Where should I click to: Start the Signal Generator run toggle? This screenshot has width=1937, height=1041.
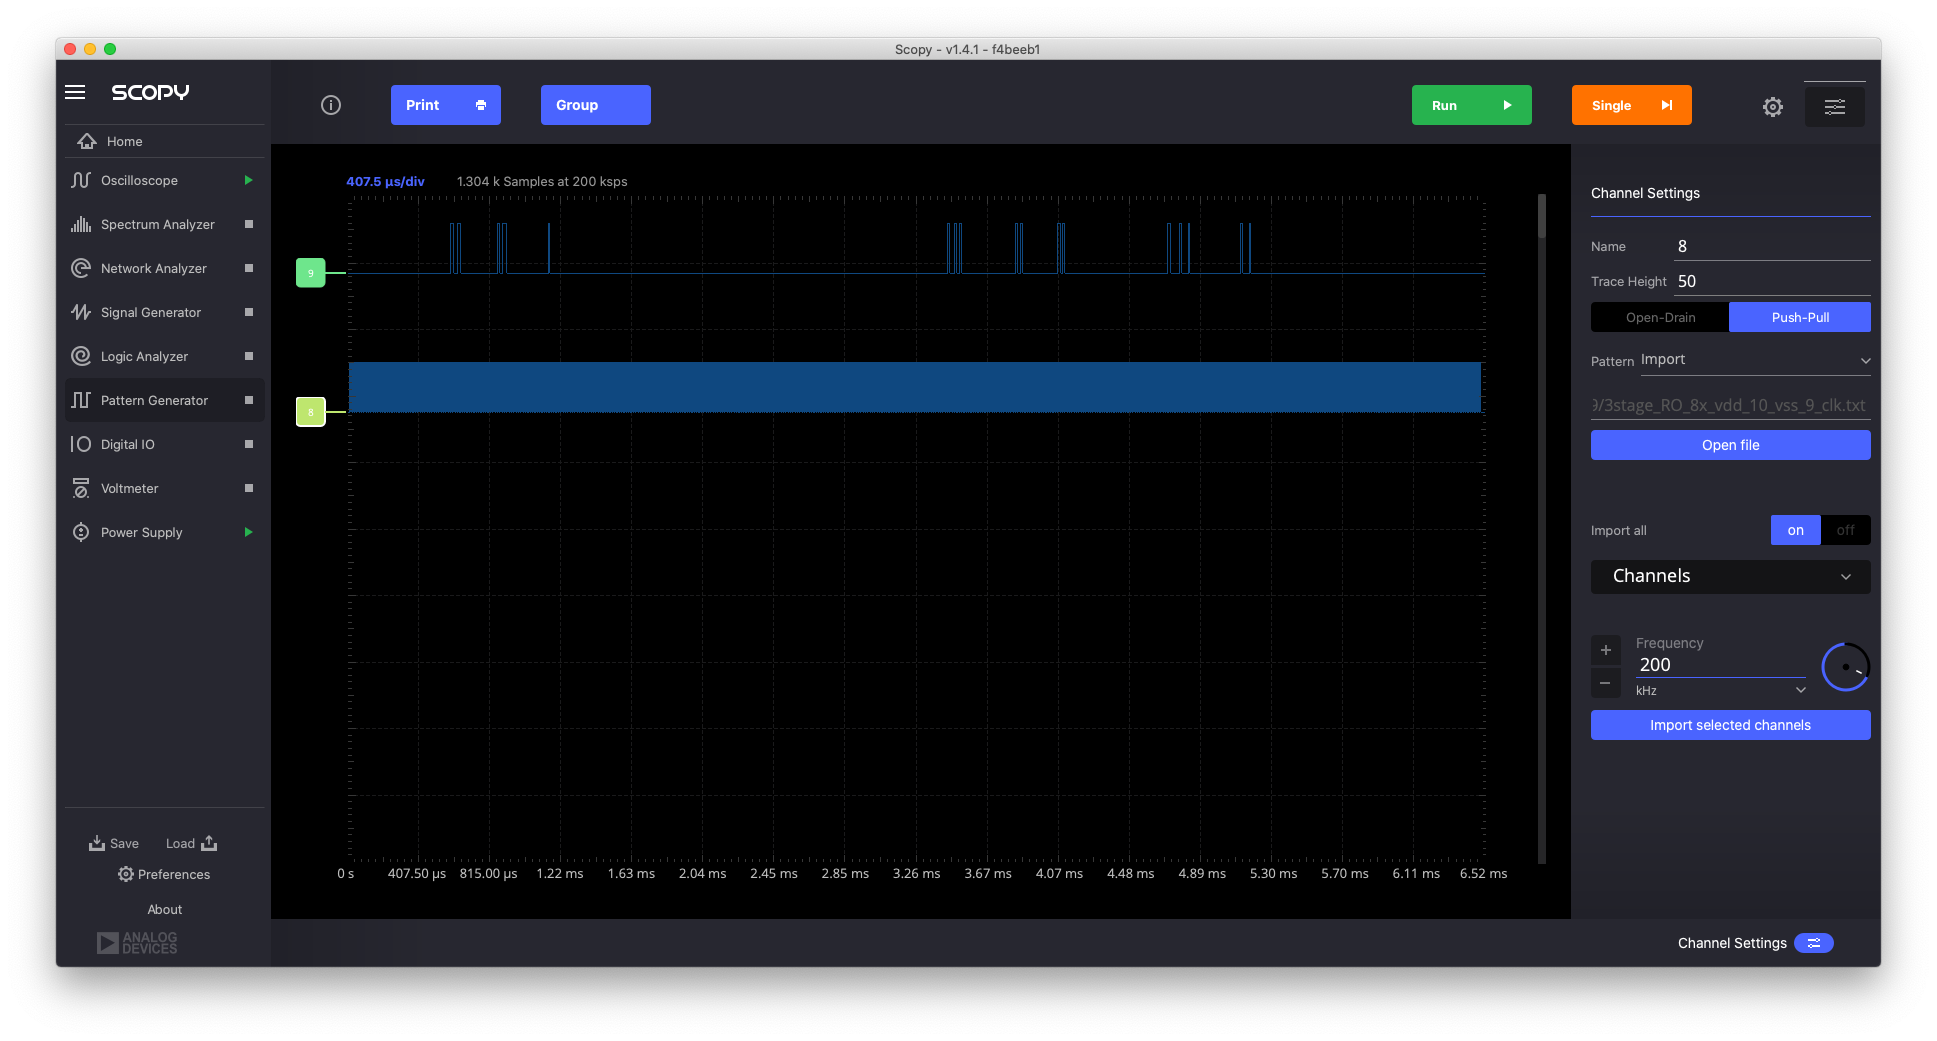(x=249, y=312)
